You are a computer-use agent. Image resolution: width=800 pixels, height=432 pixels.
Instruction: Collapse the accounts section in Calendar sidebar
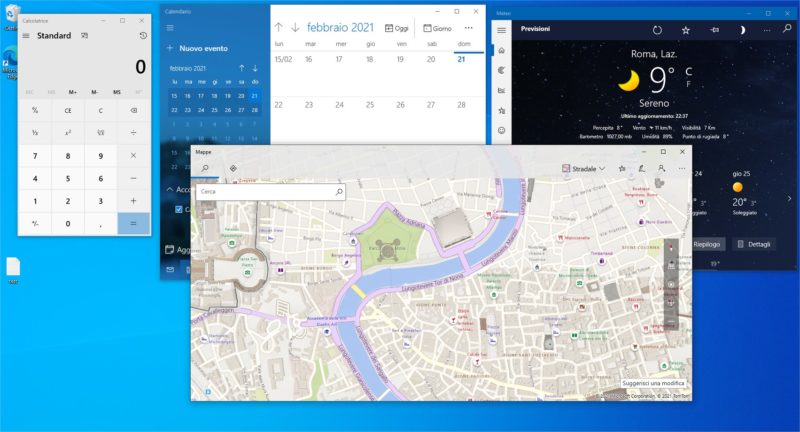(170, 189)
